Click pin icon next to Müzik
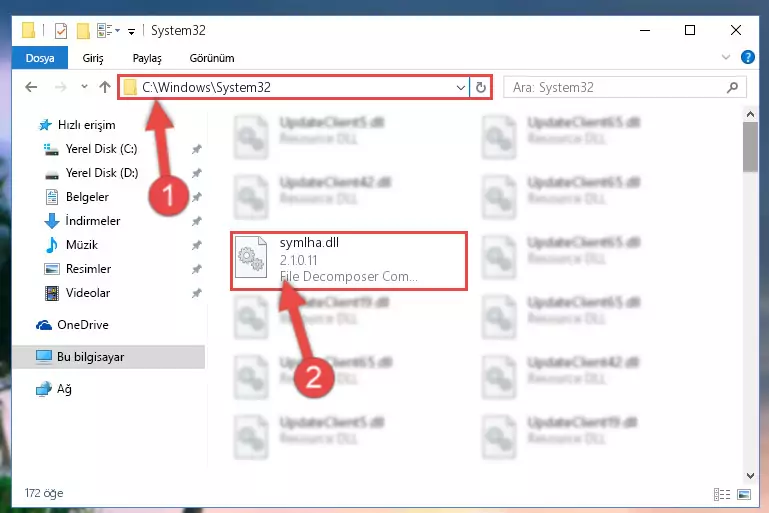The image size is (769, 513). pyautogui.click(x=197, y=245)
